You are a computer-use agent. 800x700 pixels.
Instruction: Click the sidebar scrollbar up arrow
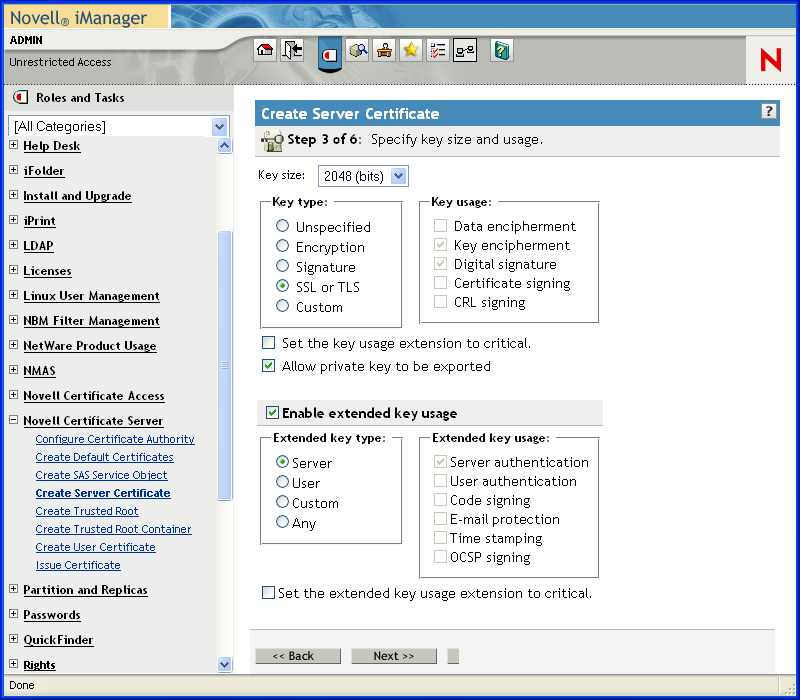224,146
